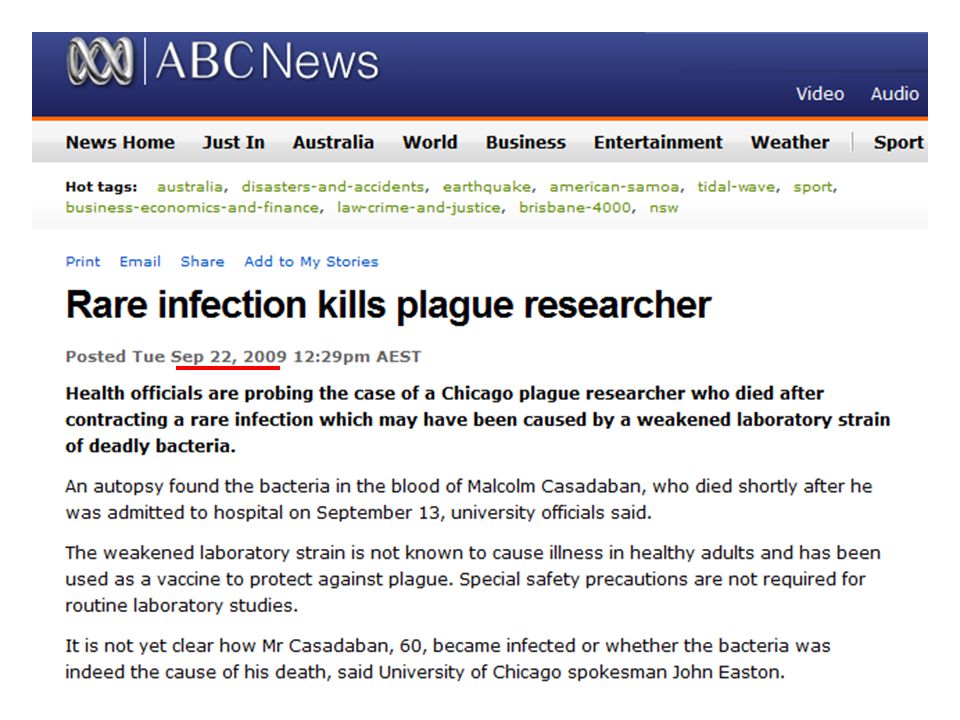This screenshot has width=960, height=720.
Task: Click the headline 'Rare infection kills plague researcher'
Action: [x=388, y=305]
